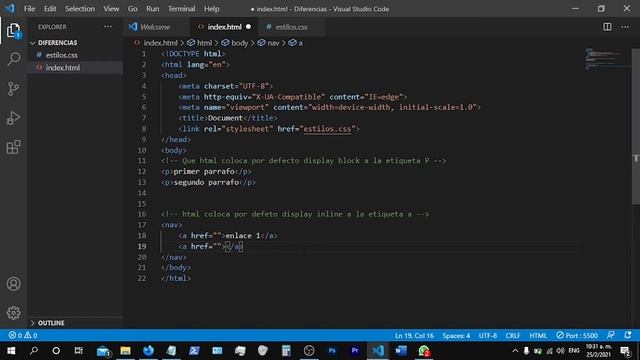Open the Extensions view icon
Screen dimensions: 640x360
click(13, 147)
